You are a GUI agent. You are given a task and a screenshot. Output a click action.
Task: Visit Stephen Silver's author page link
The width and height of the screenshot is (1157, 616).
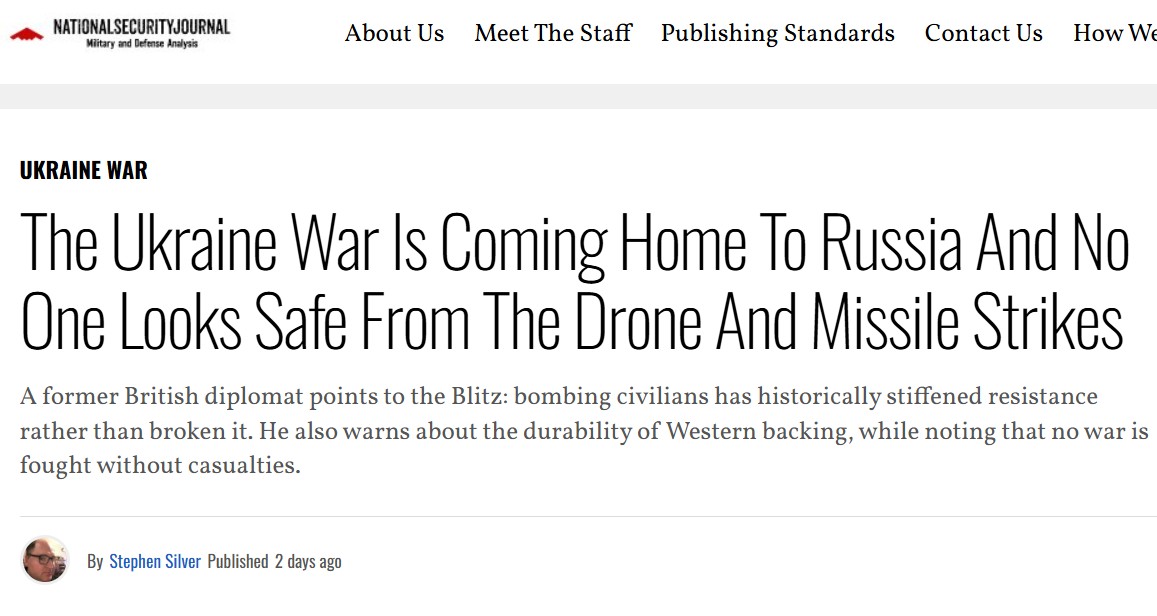pyautogui.click(x=155, y=561)
